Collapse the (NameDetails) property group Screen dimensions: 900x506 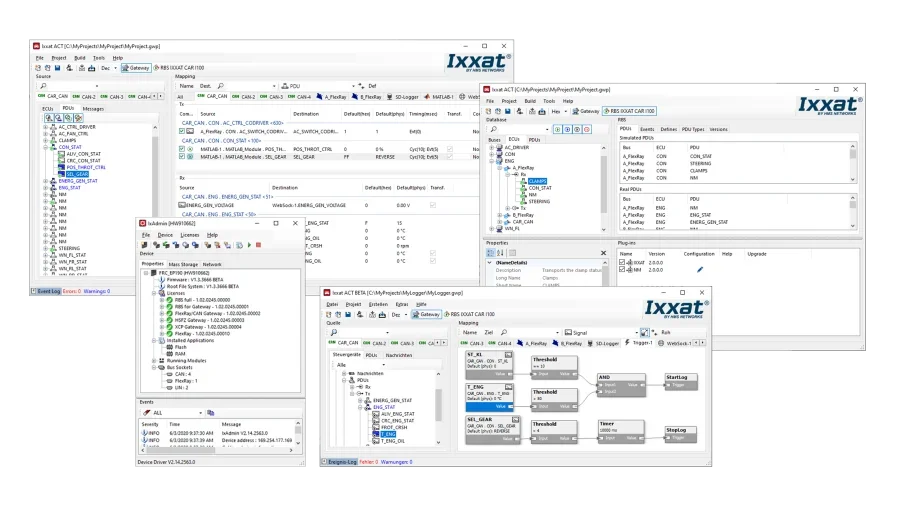coord(490,263)
